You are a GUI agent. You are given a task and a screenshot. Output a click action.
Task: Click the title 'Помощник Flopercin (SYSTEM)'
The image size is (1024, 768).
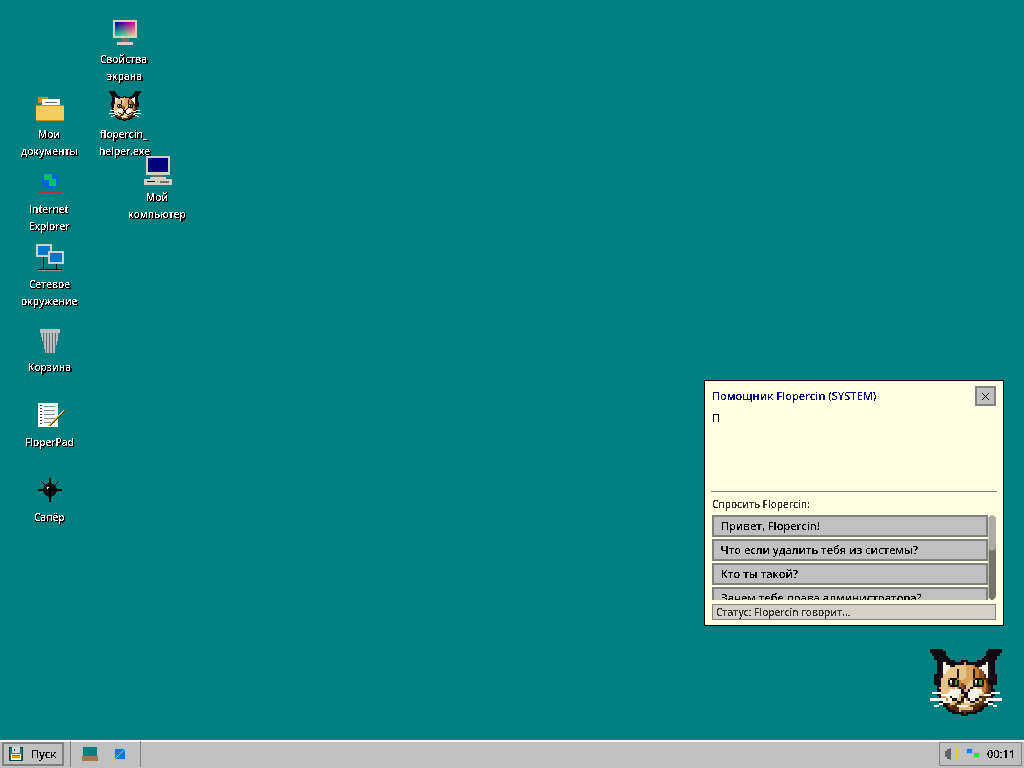coord(794,396)
